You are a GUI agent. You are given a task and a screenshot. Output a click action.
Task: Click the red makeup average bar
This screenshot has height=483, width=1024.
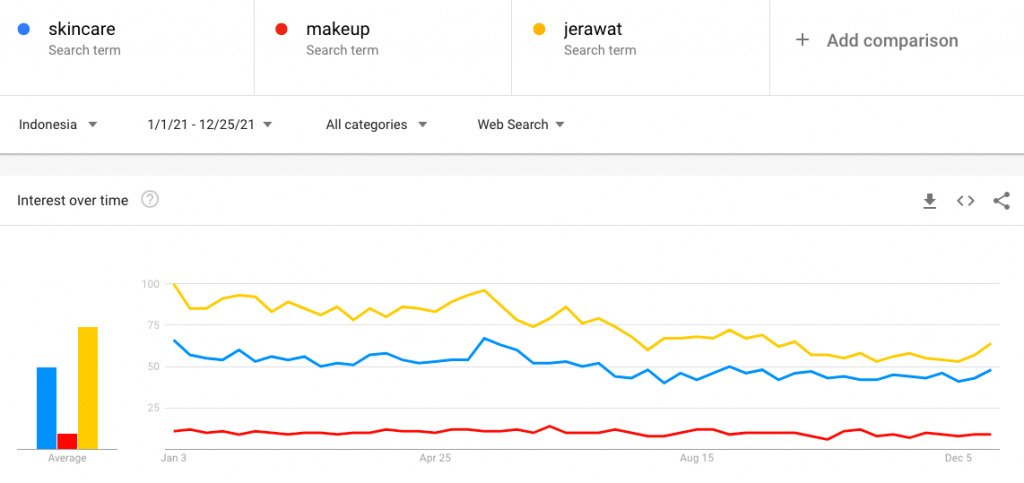[x=67, y=441]
